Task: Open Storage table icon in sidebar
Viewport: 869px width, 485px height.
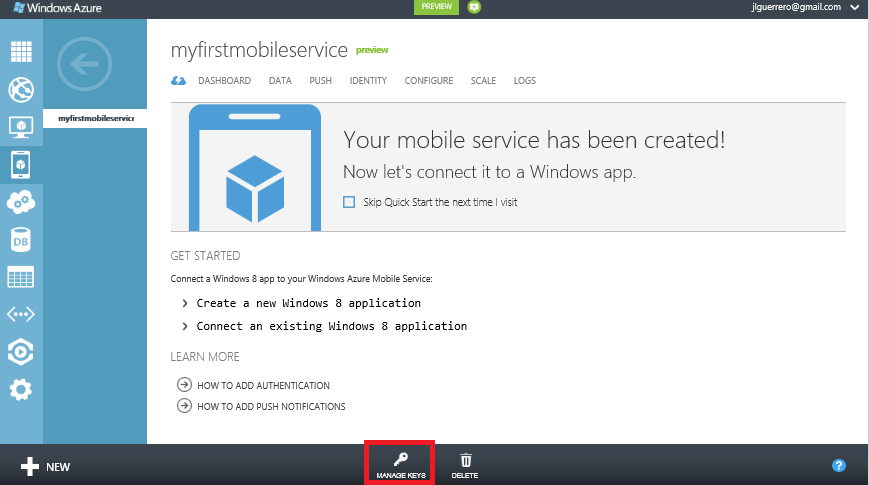Action: [21, 277]
